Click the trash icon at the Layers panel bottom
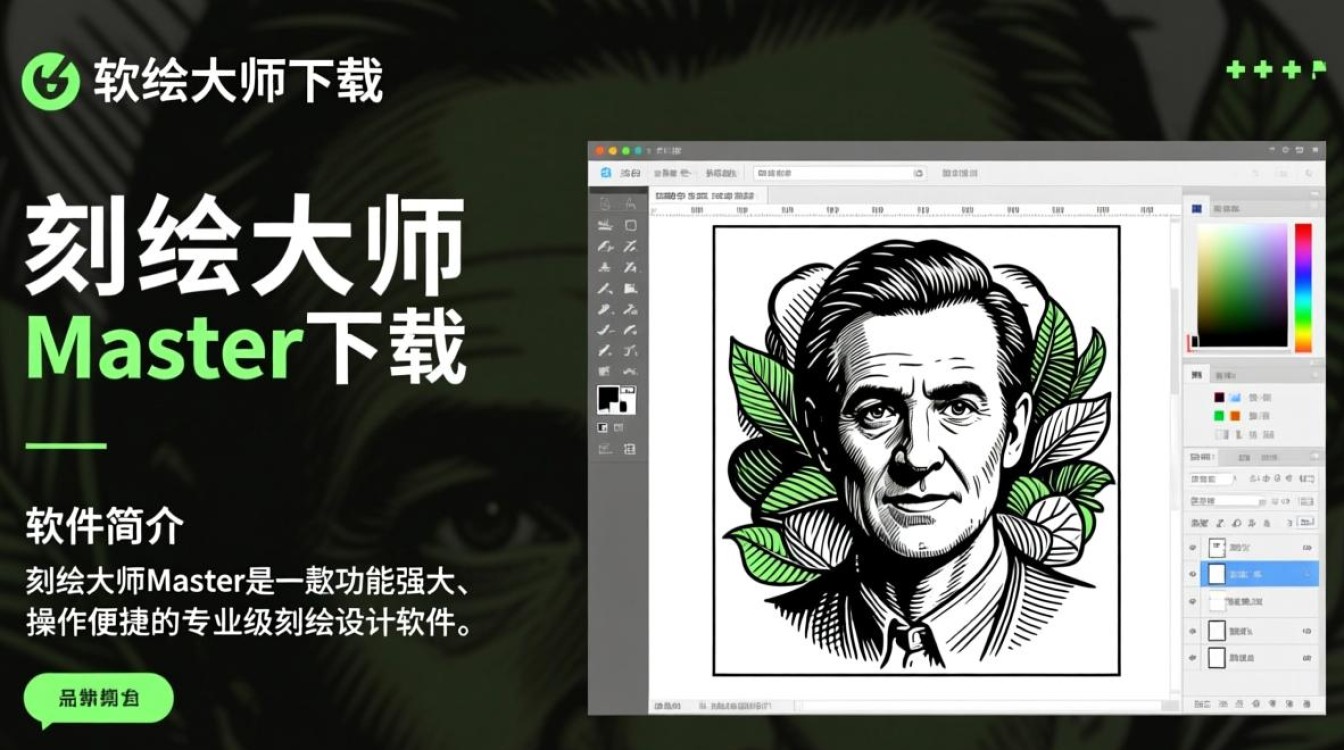The width and height of the screenshot is (1344, 750). (1308, 703)
